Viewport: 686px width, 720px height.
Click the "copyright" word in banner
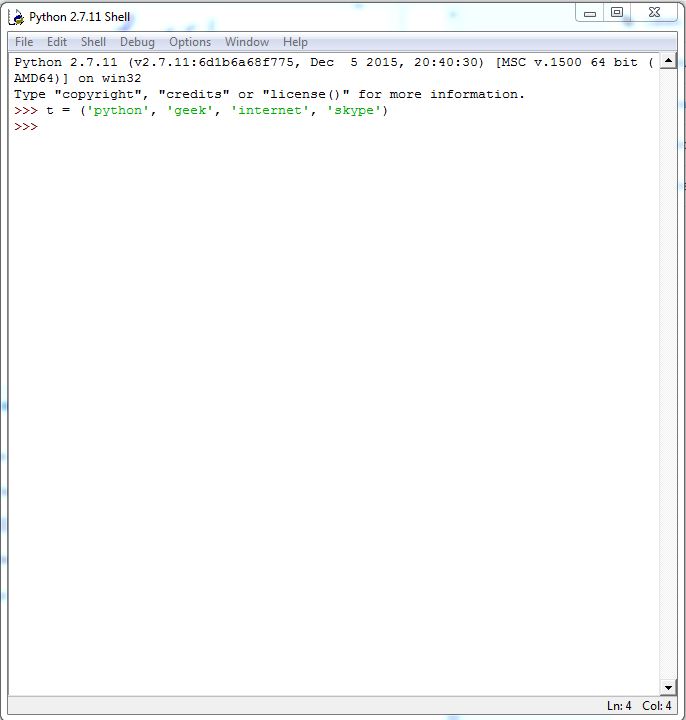pyautogui.click(x=98, y=95)
